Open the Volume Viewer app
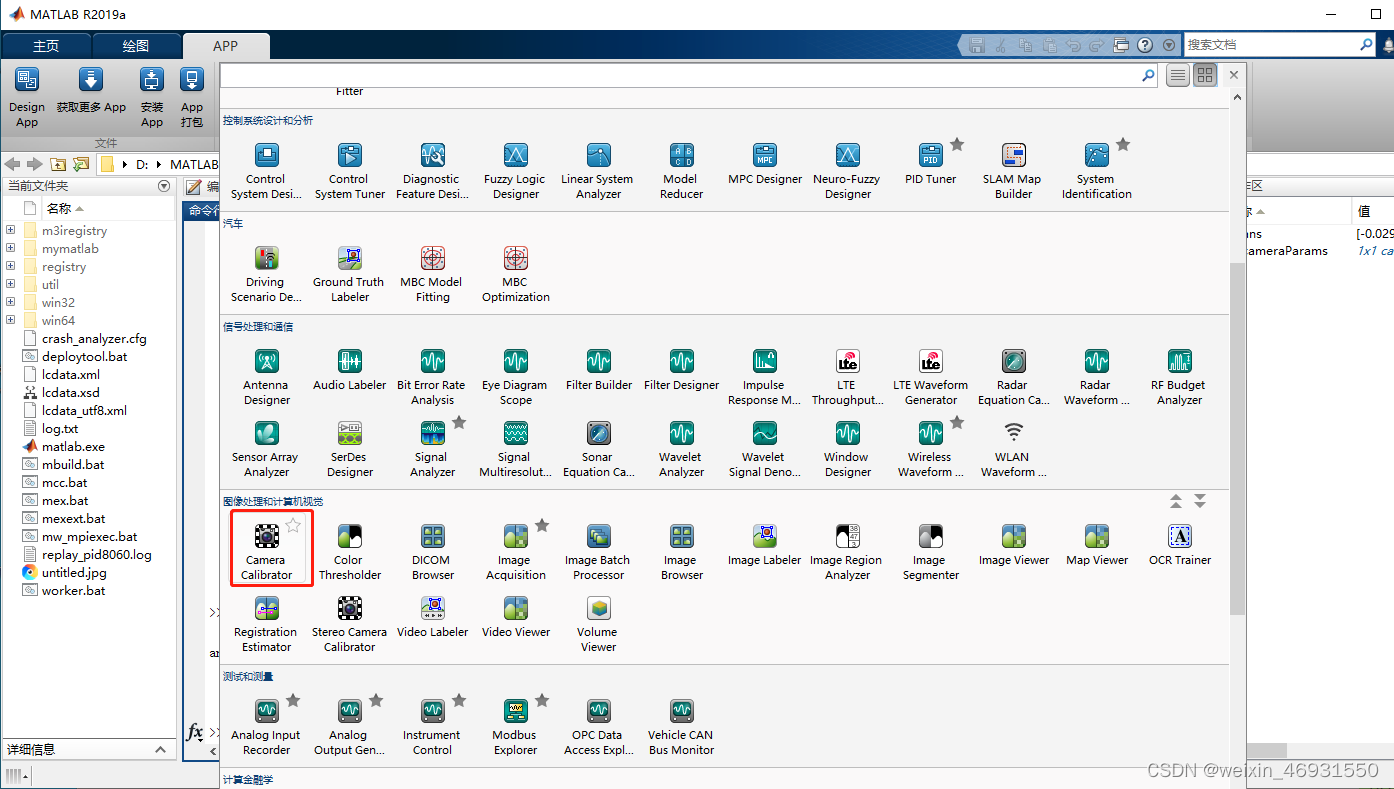Viewport: 1394px width, 789px height. pyautogui.click(x=599, y=624)
